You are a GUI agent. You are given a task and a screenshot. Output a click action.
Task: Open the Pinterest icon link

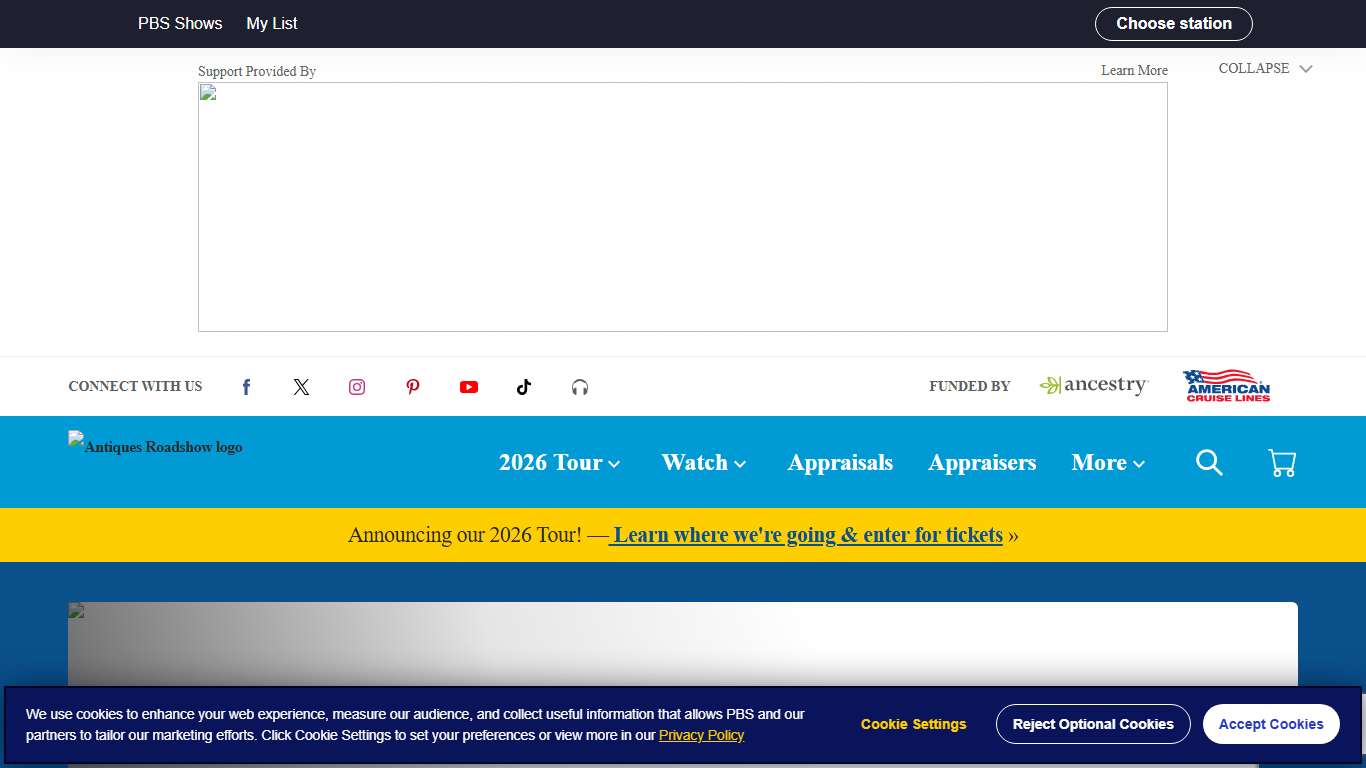point(413,387)
